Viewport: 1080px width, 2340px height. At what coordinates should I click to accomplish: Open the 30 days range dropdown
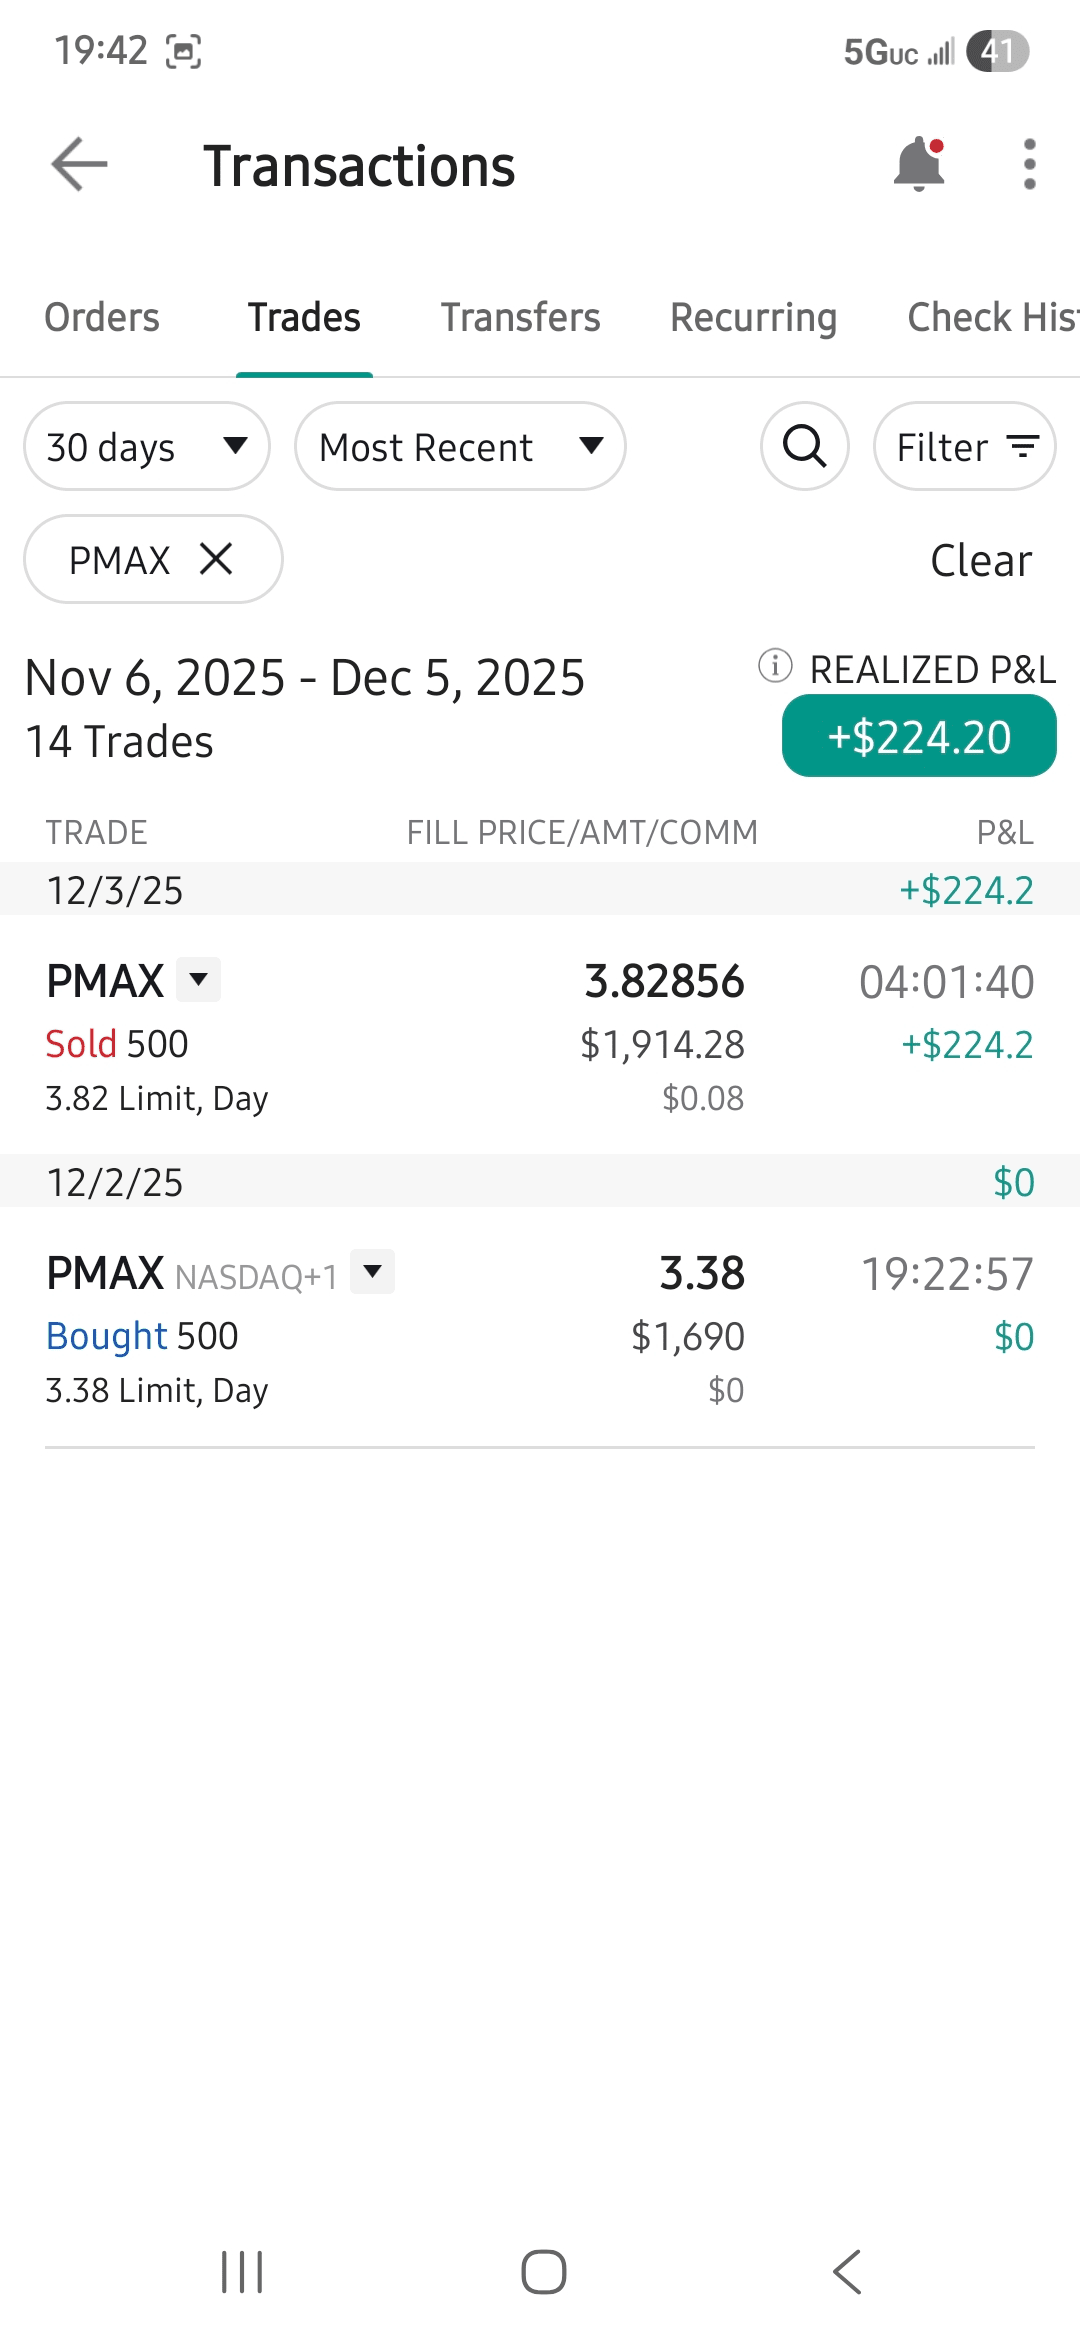(x=147, y=447)
